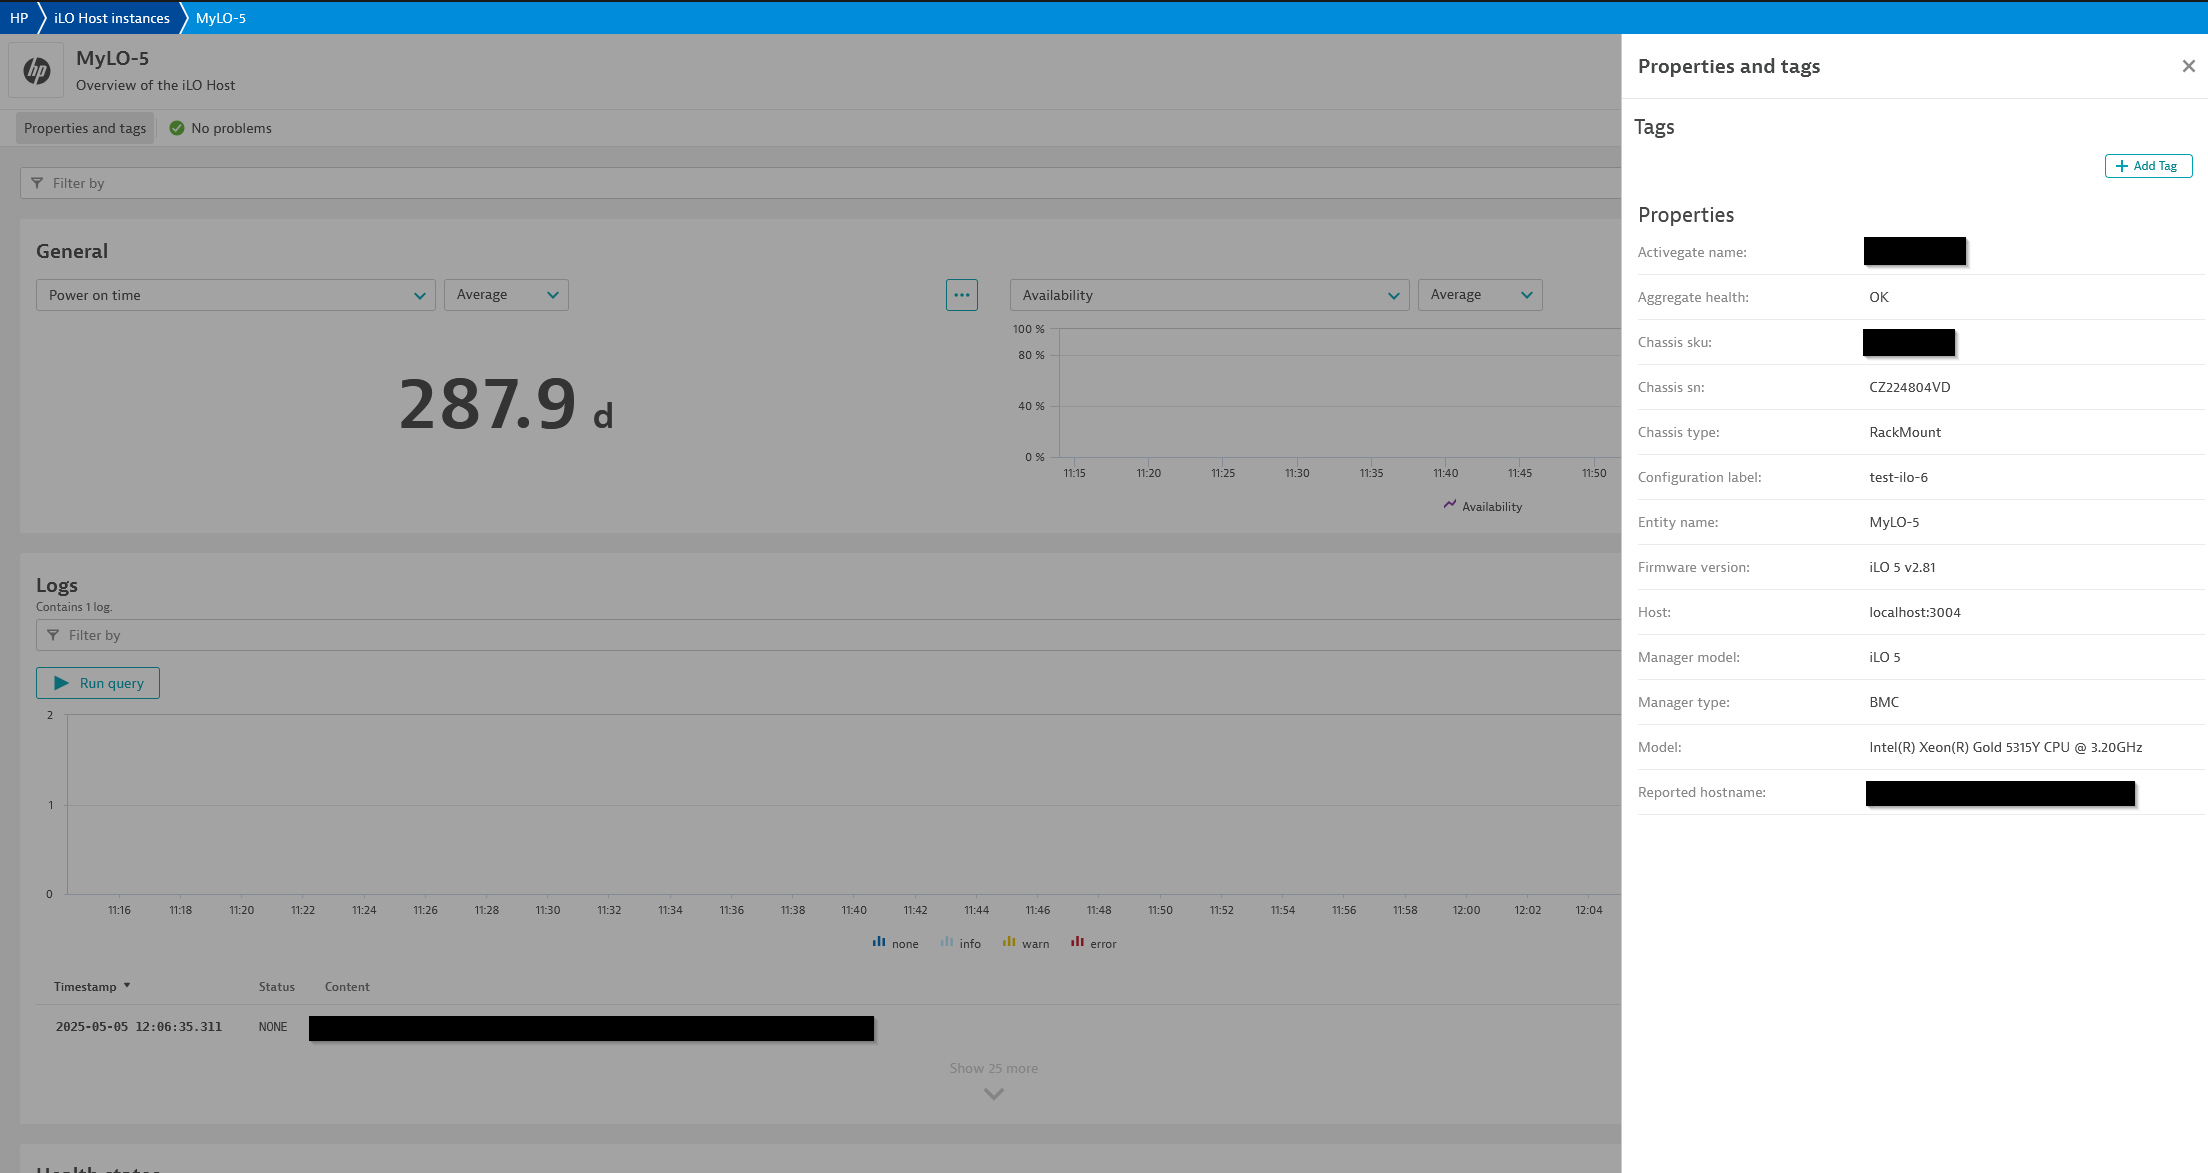Open the Availability metric dropdown
This screenshot has height=1173, width=2208.
pyautogui.click(x=1209, y=295)
